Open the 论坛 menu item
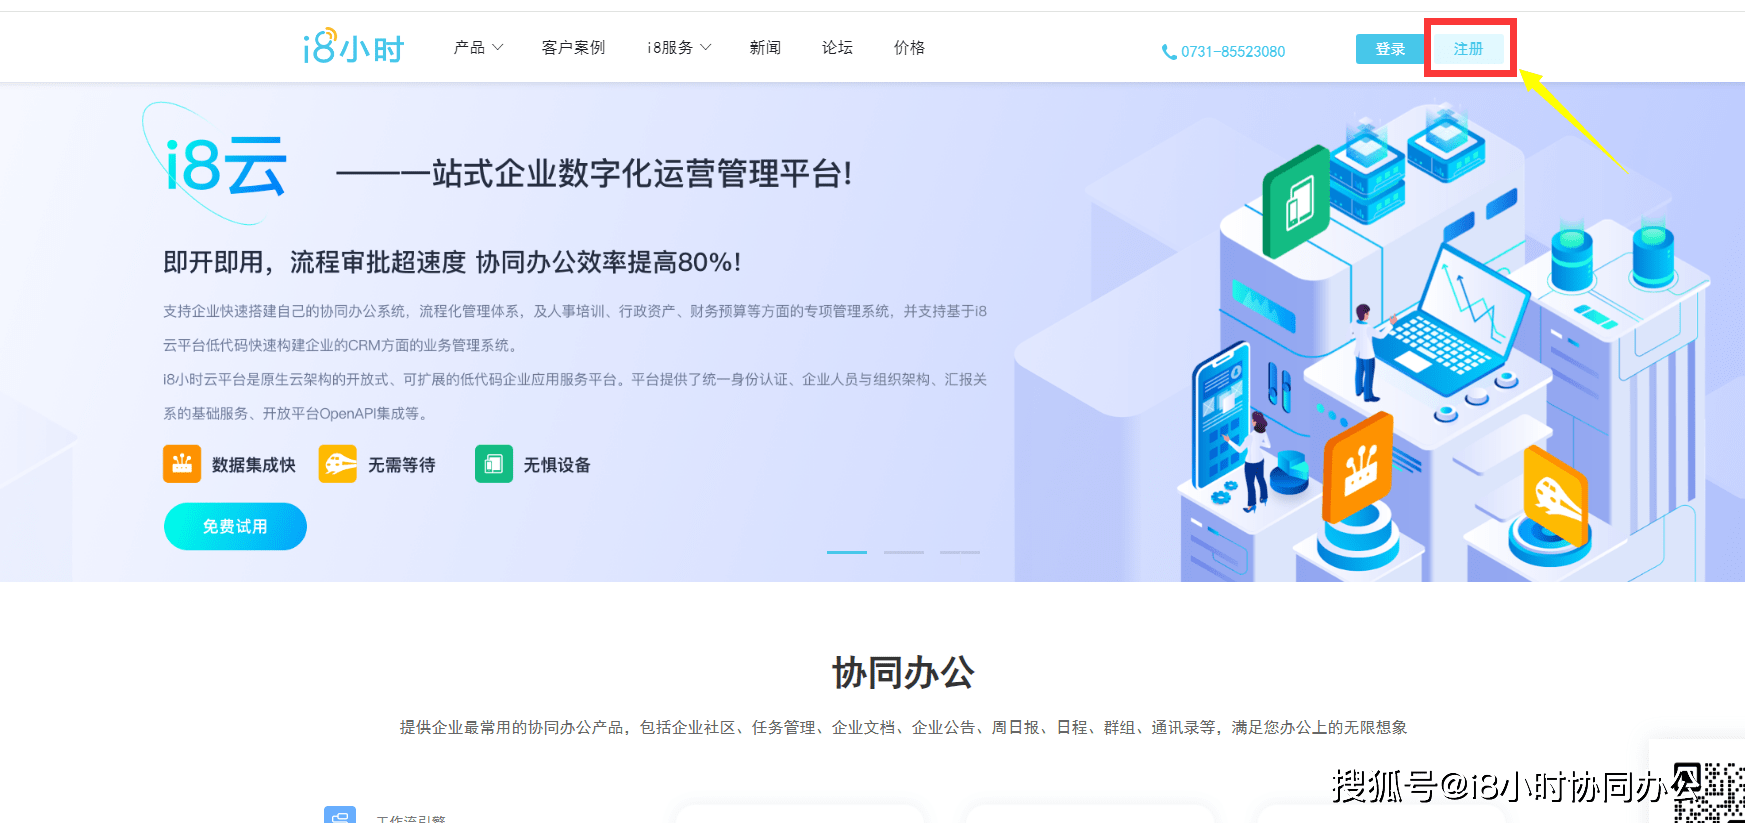 tap(837, 47)
